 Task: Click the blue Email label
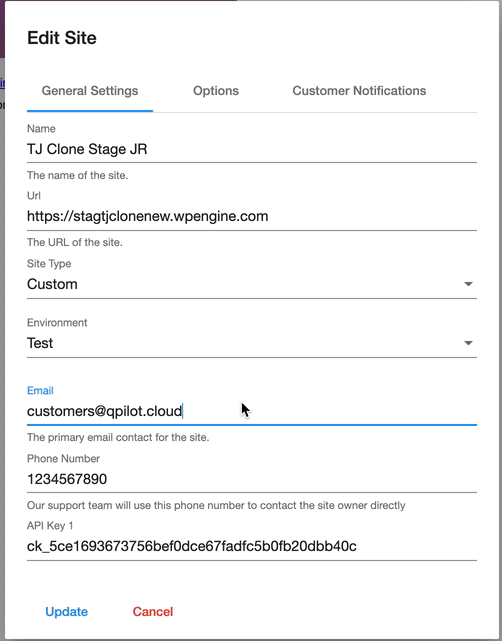pos(40,390)
